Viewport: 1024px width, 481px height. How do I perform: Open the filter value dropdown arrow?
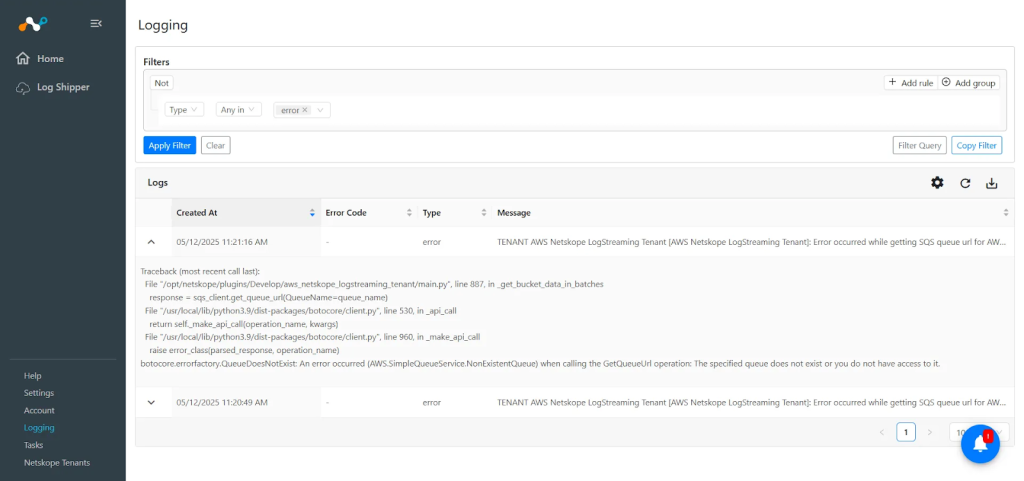click(321, 110)
